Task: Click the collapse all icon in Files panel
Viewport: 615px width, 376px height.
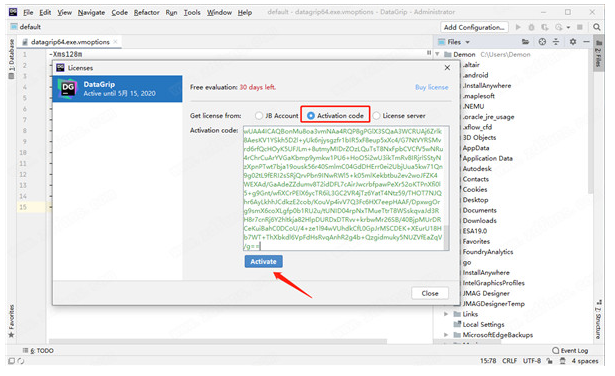Action: point(556,42)
